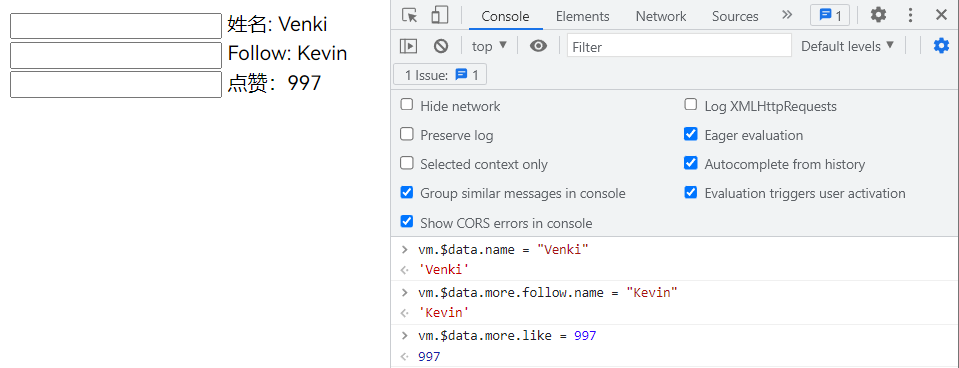Uncheck the Eager evaluation checkbox
The image size is (959, 368).
(691, 134)
